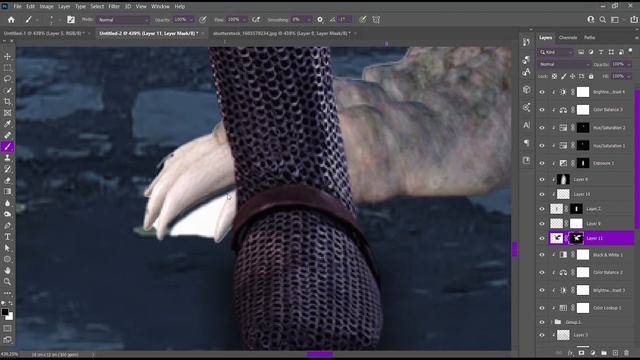Select the History Brush tool
The width and height of the screenshot is (640, 360).
(x=7, y=169)
